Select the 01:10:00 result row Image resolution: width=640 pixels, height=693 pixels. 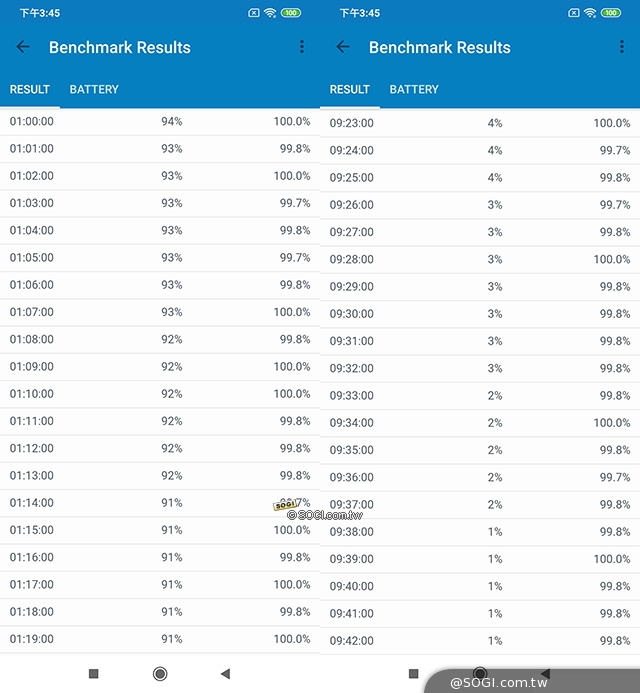[160, 394]
